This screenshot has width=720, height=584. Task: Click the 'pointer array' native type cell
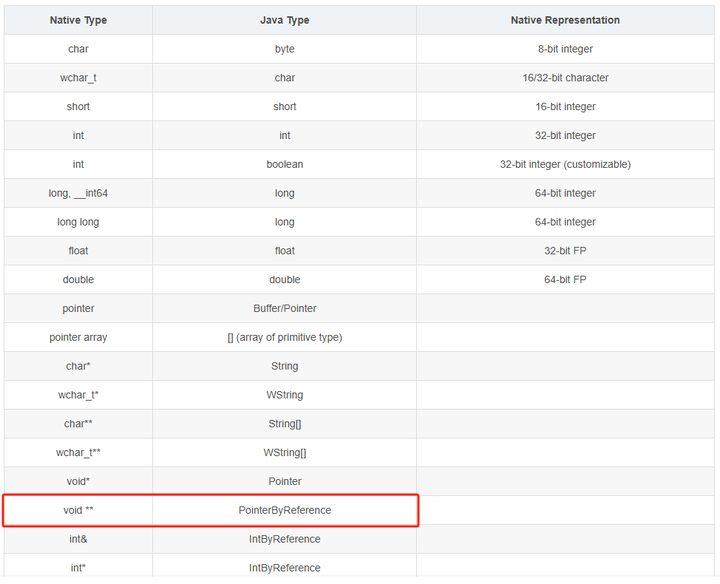(x=78, y=337)
